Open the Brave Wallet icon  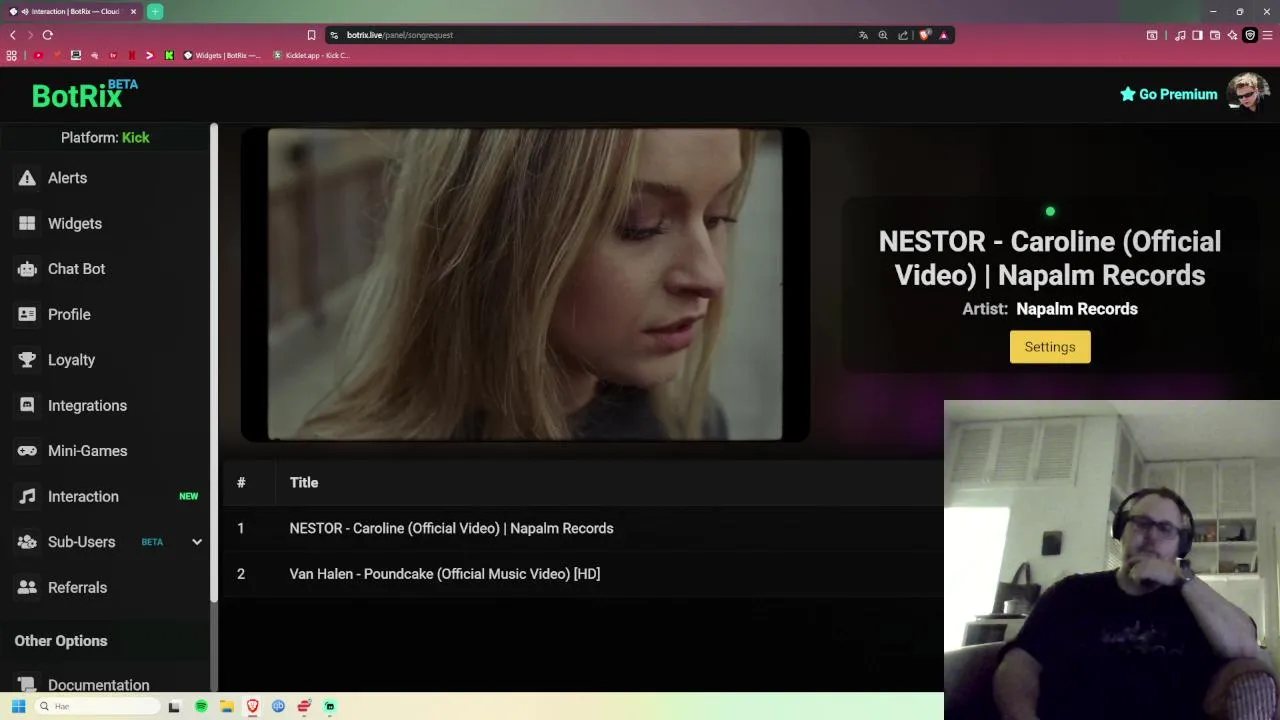(x=1215, y=35)
